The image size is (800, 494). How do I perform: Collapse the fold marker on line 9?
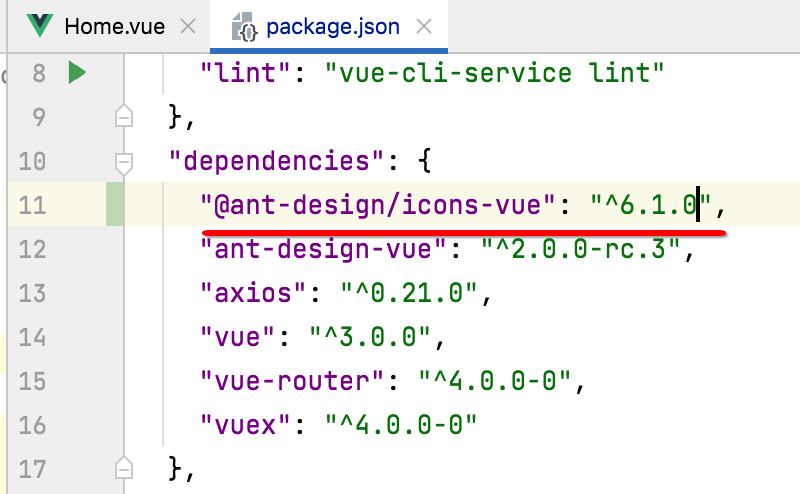click(x=124, y=117)
